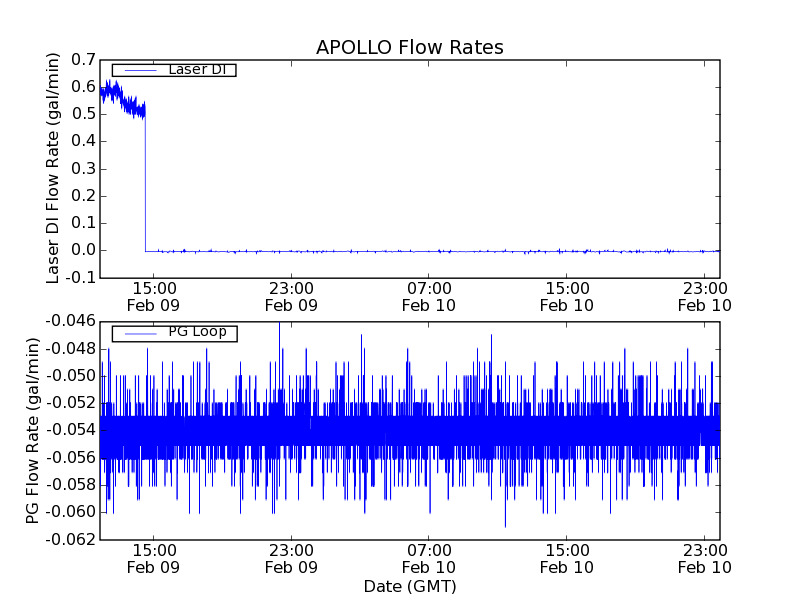Click "07:00 Feb 10" under the PG Loop plot
This screenshot has height=600, width=800.
point(429,559)
